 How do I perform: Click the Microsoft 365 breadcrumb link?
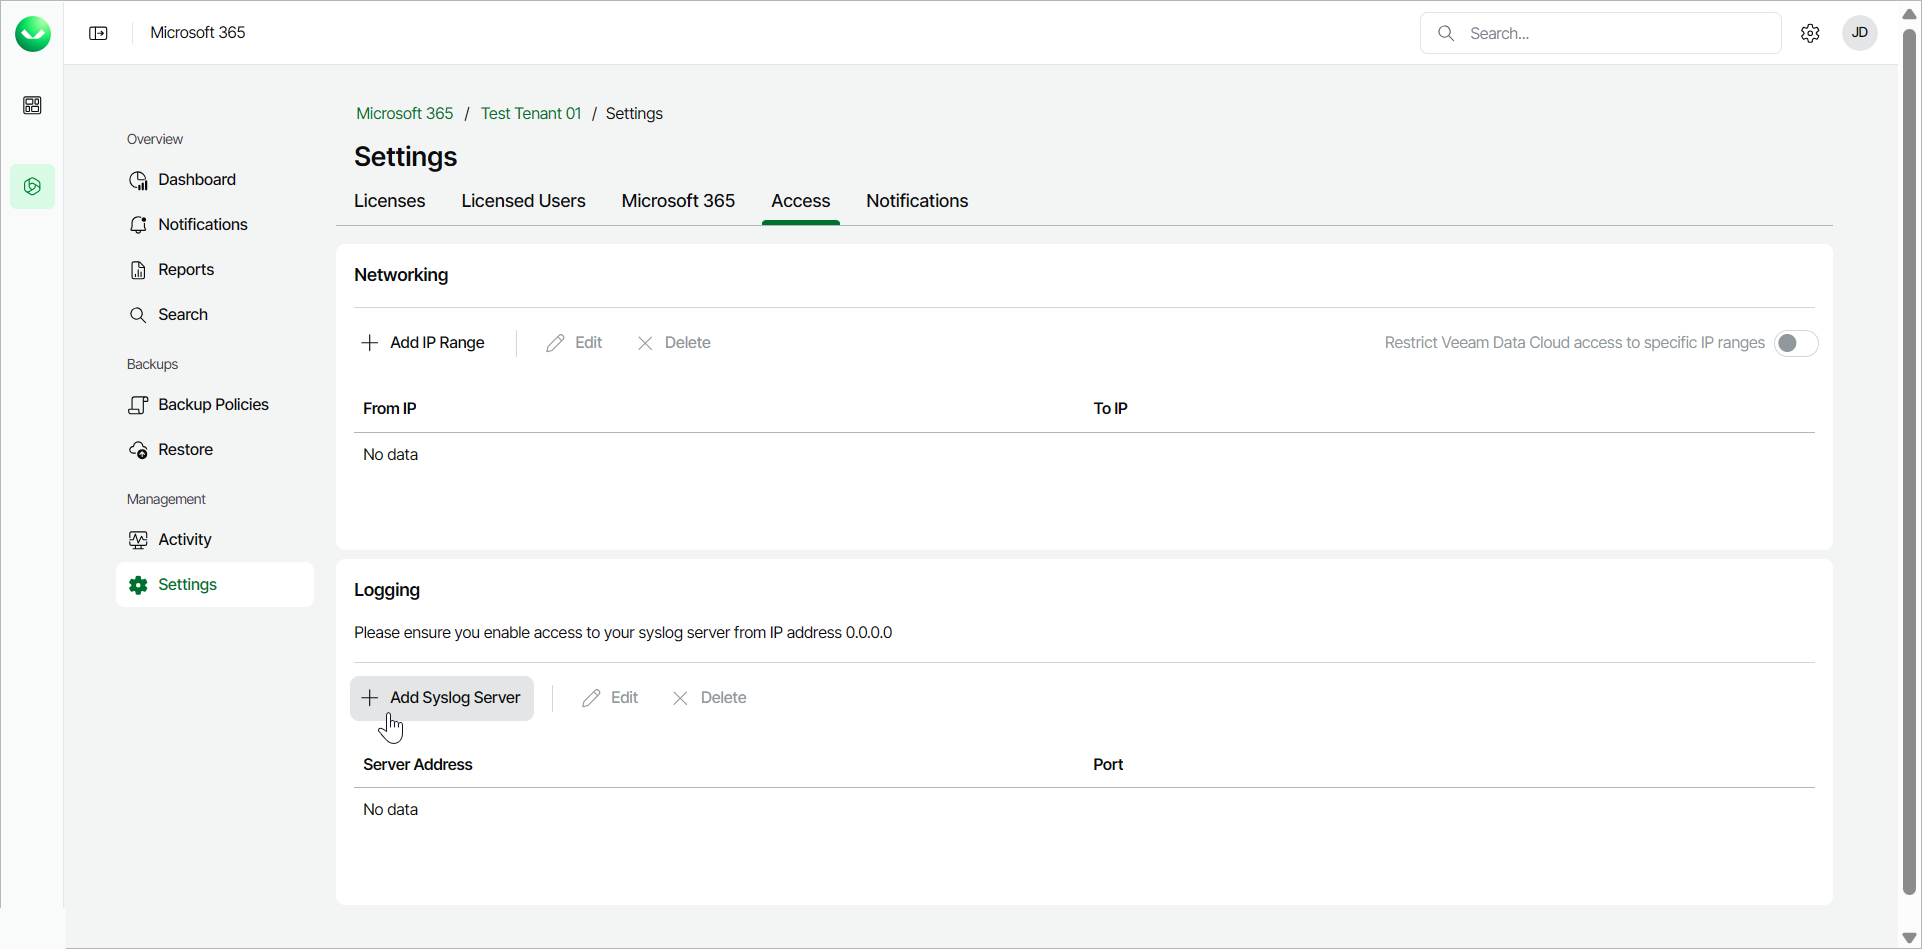pos(404,114)
